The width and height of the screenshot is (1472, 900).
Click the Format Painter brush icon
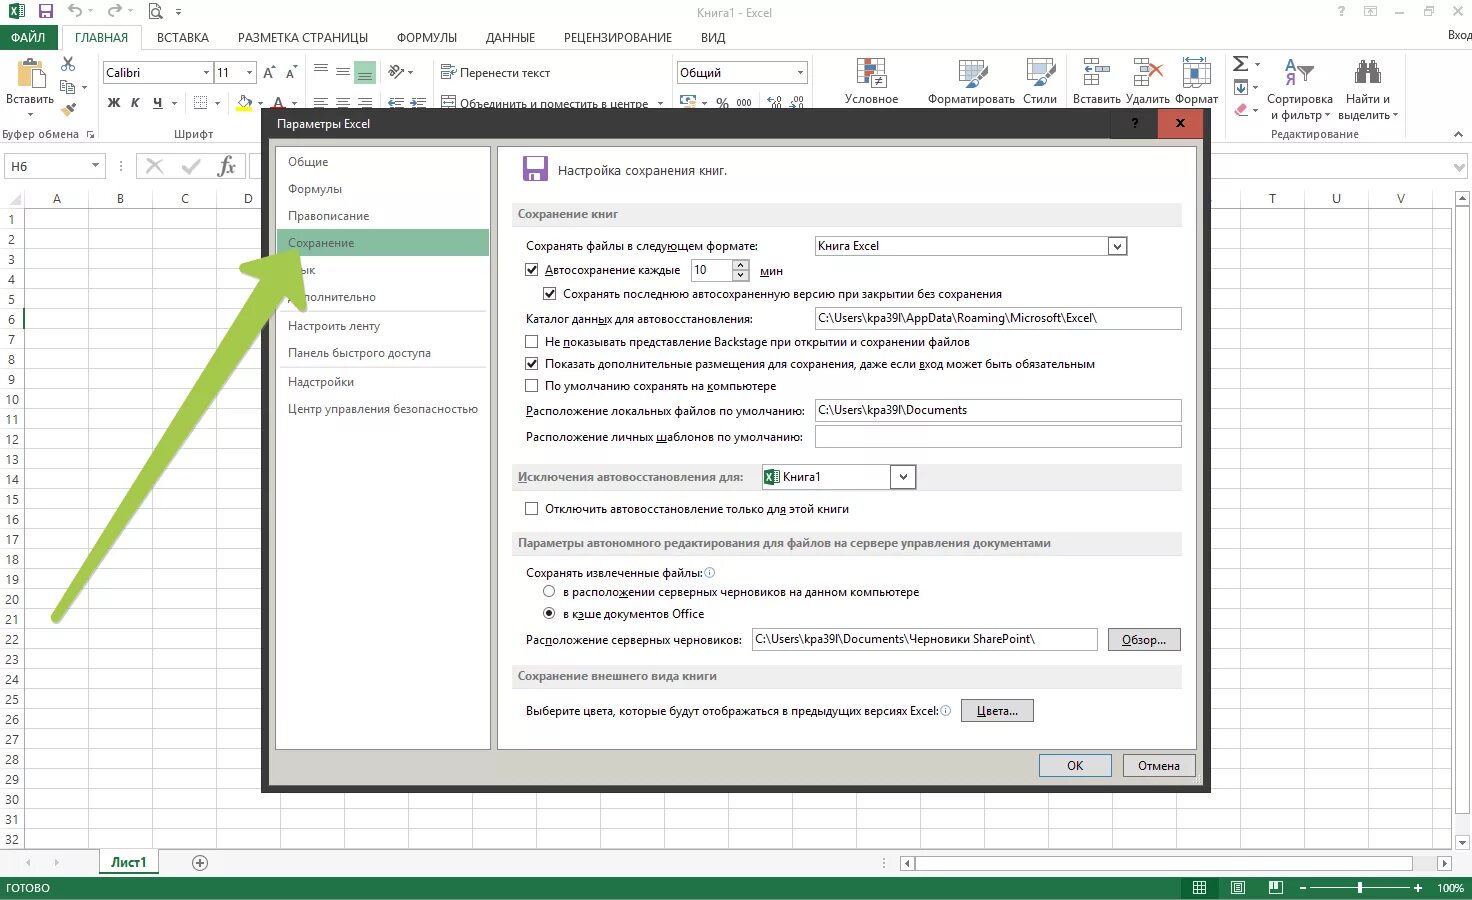(68, 109)
